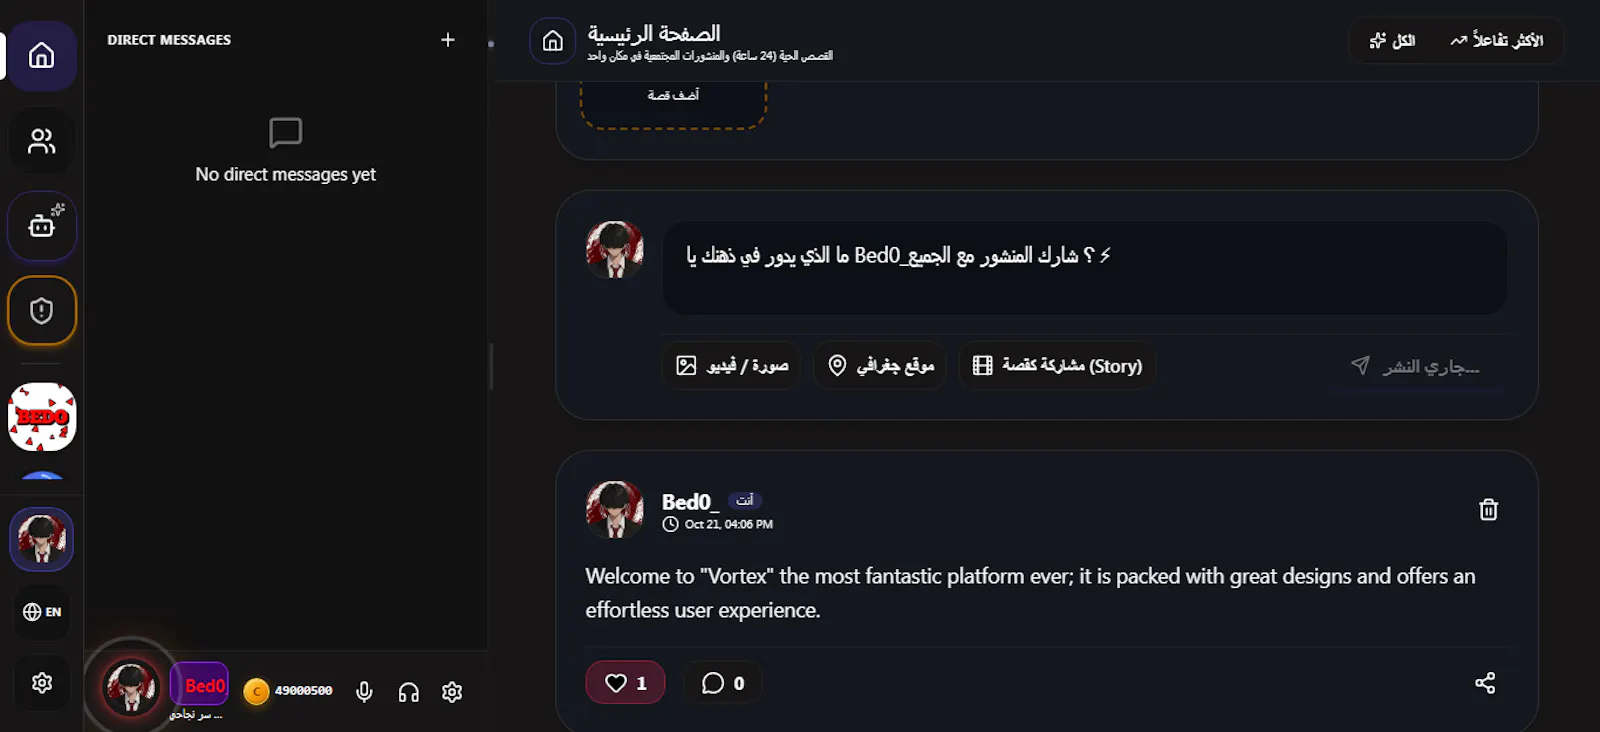
Task: Click the موقع جغرافي location button
Action: pos(880,366)
